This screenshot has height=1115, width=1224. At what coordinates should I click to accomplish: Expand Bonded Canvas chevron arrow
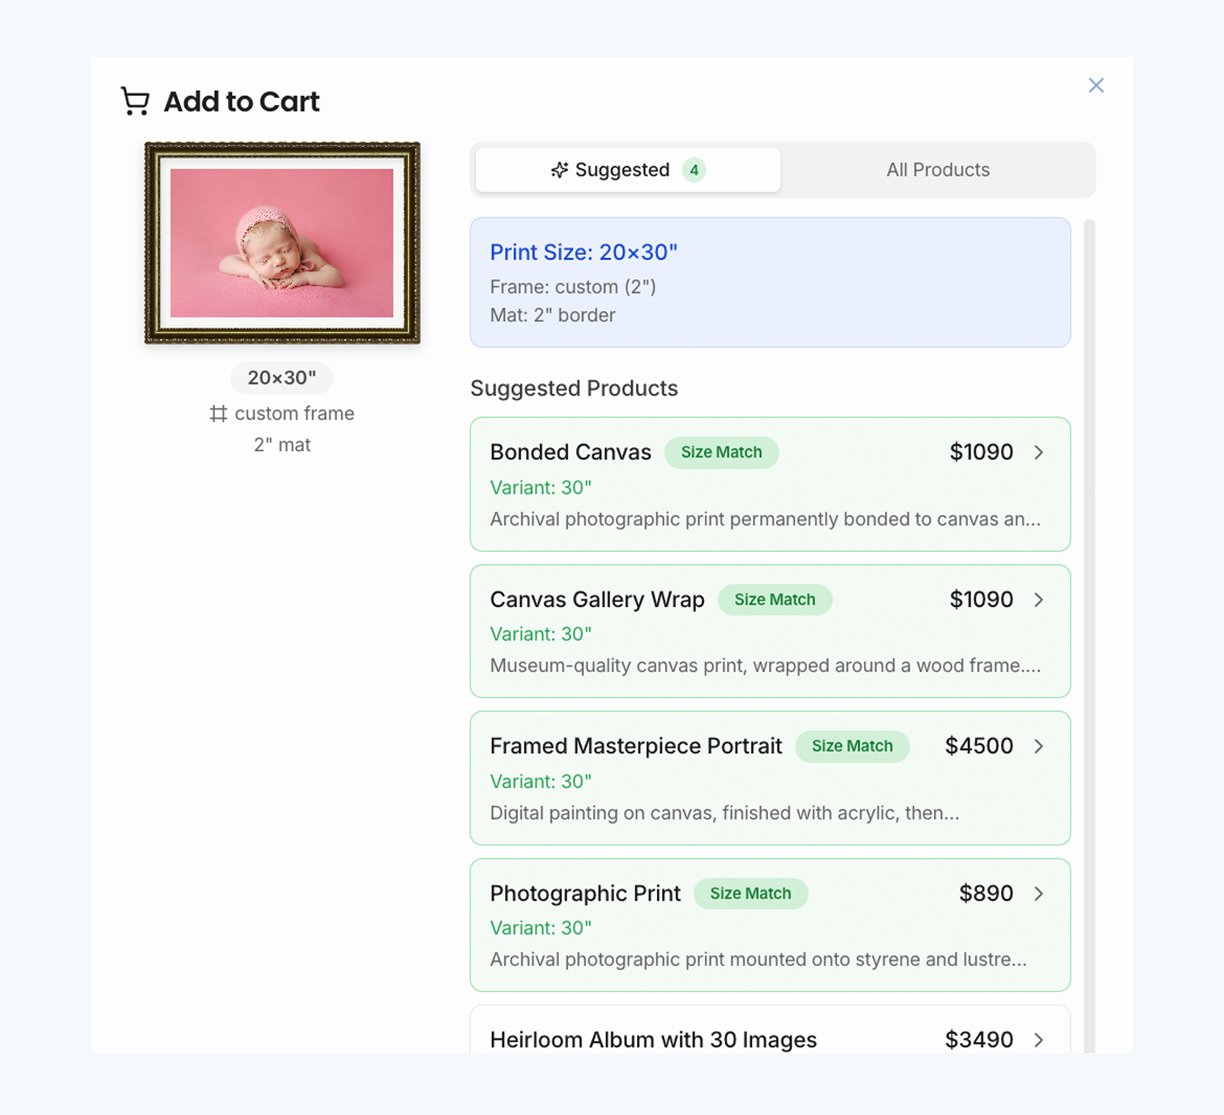(x=1039, y=453)
